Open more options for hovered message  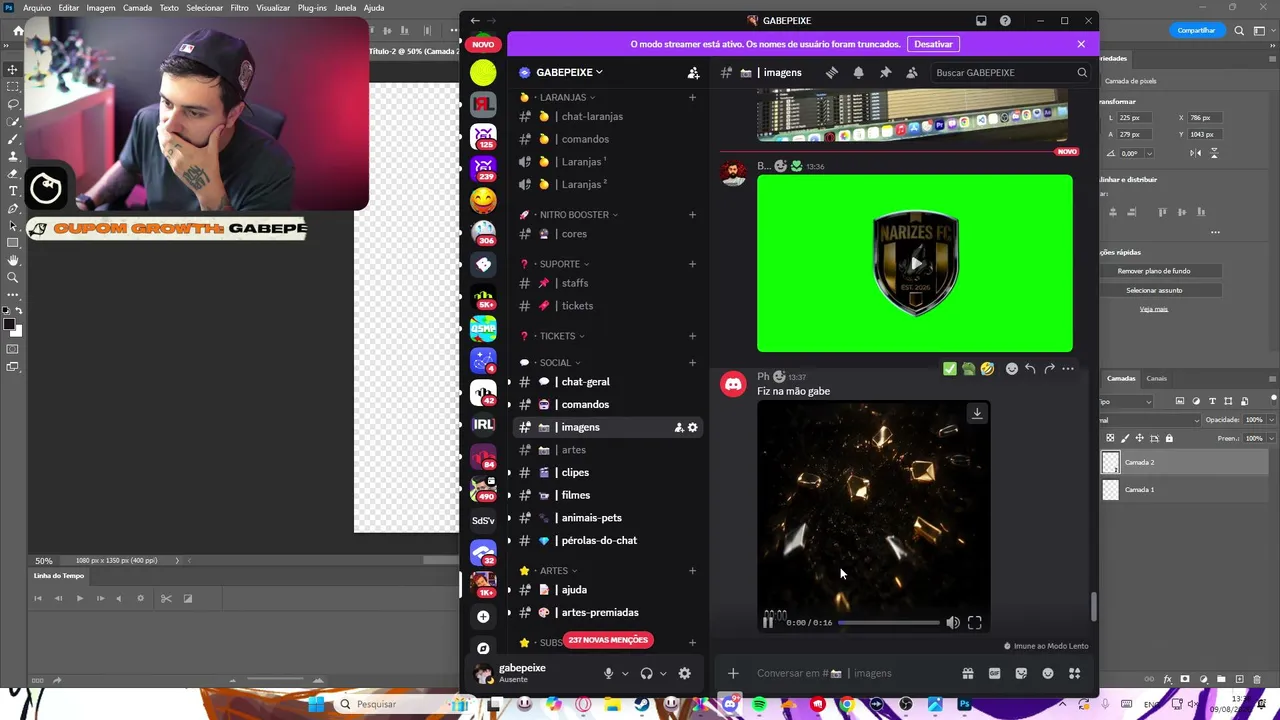tap(1068, 369)
